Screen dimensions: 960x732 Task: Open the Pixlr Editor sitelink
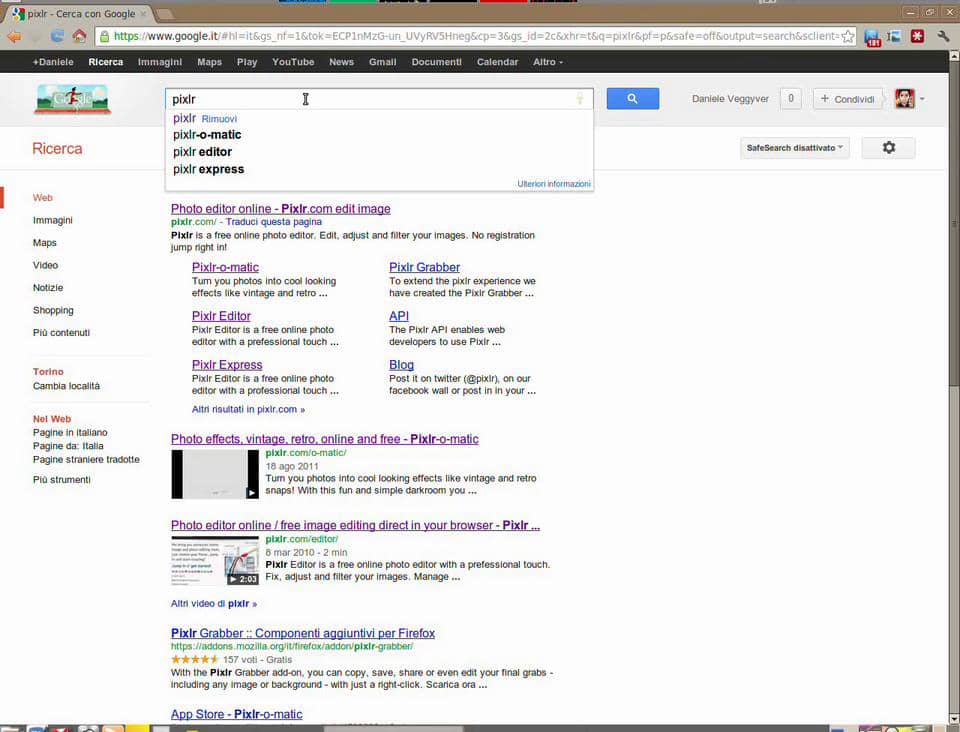point(221,316)
